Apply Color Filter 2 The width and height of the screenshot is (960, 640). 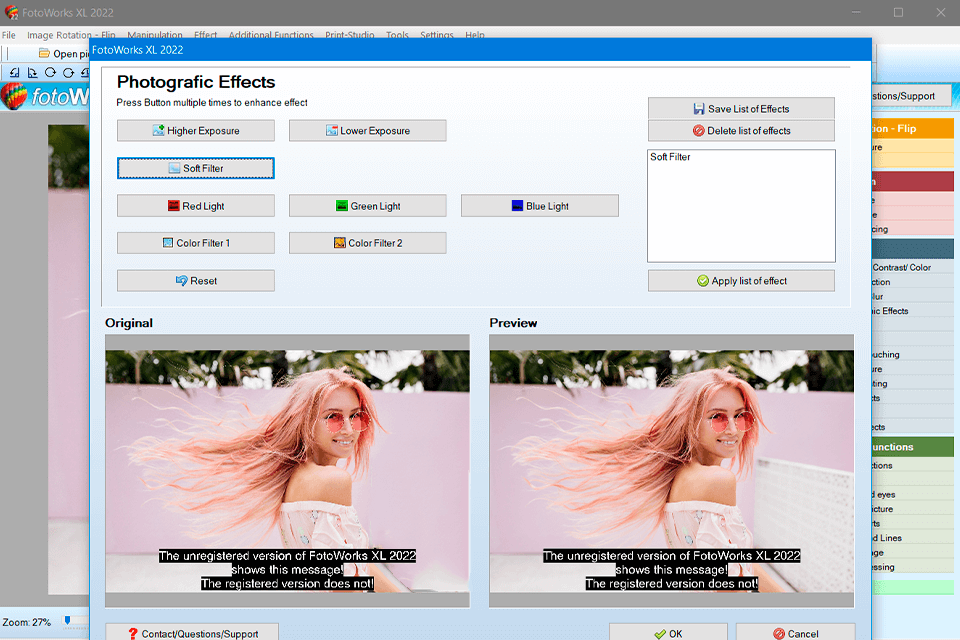click(x=367, y=243)
